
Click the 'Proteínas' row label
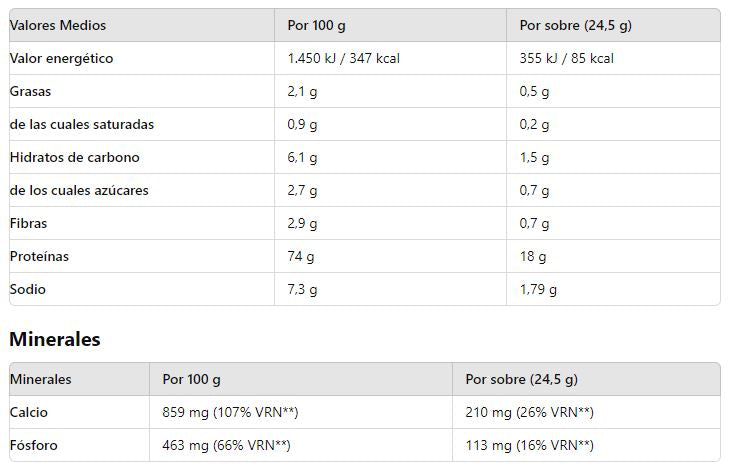point(39,256)
